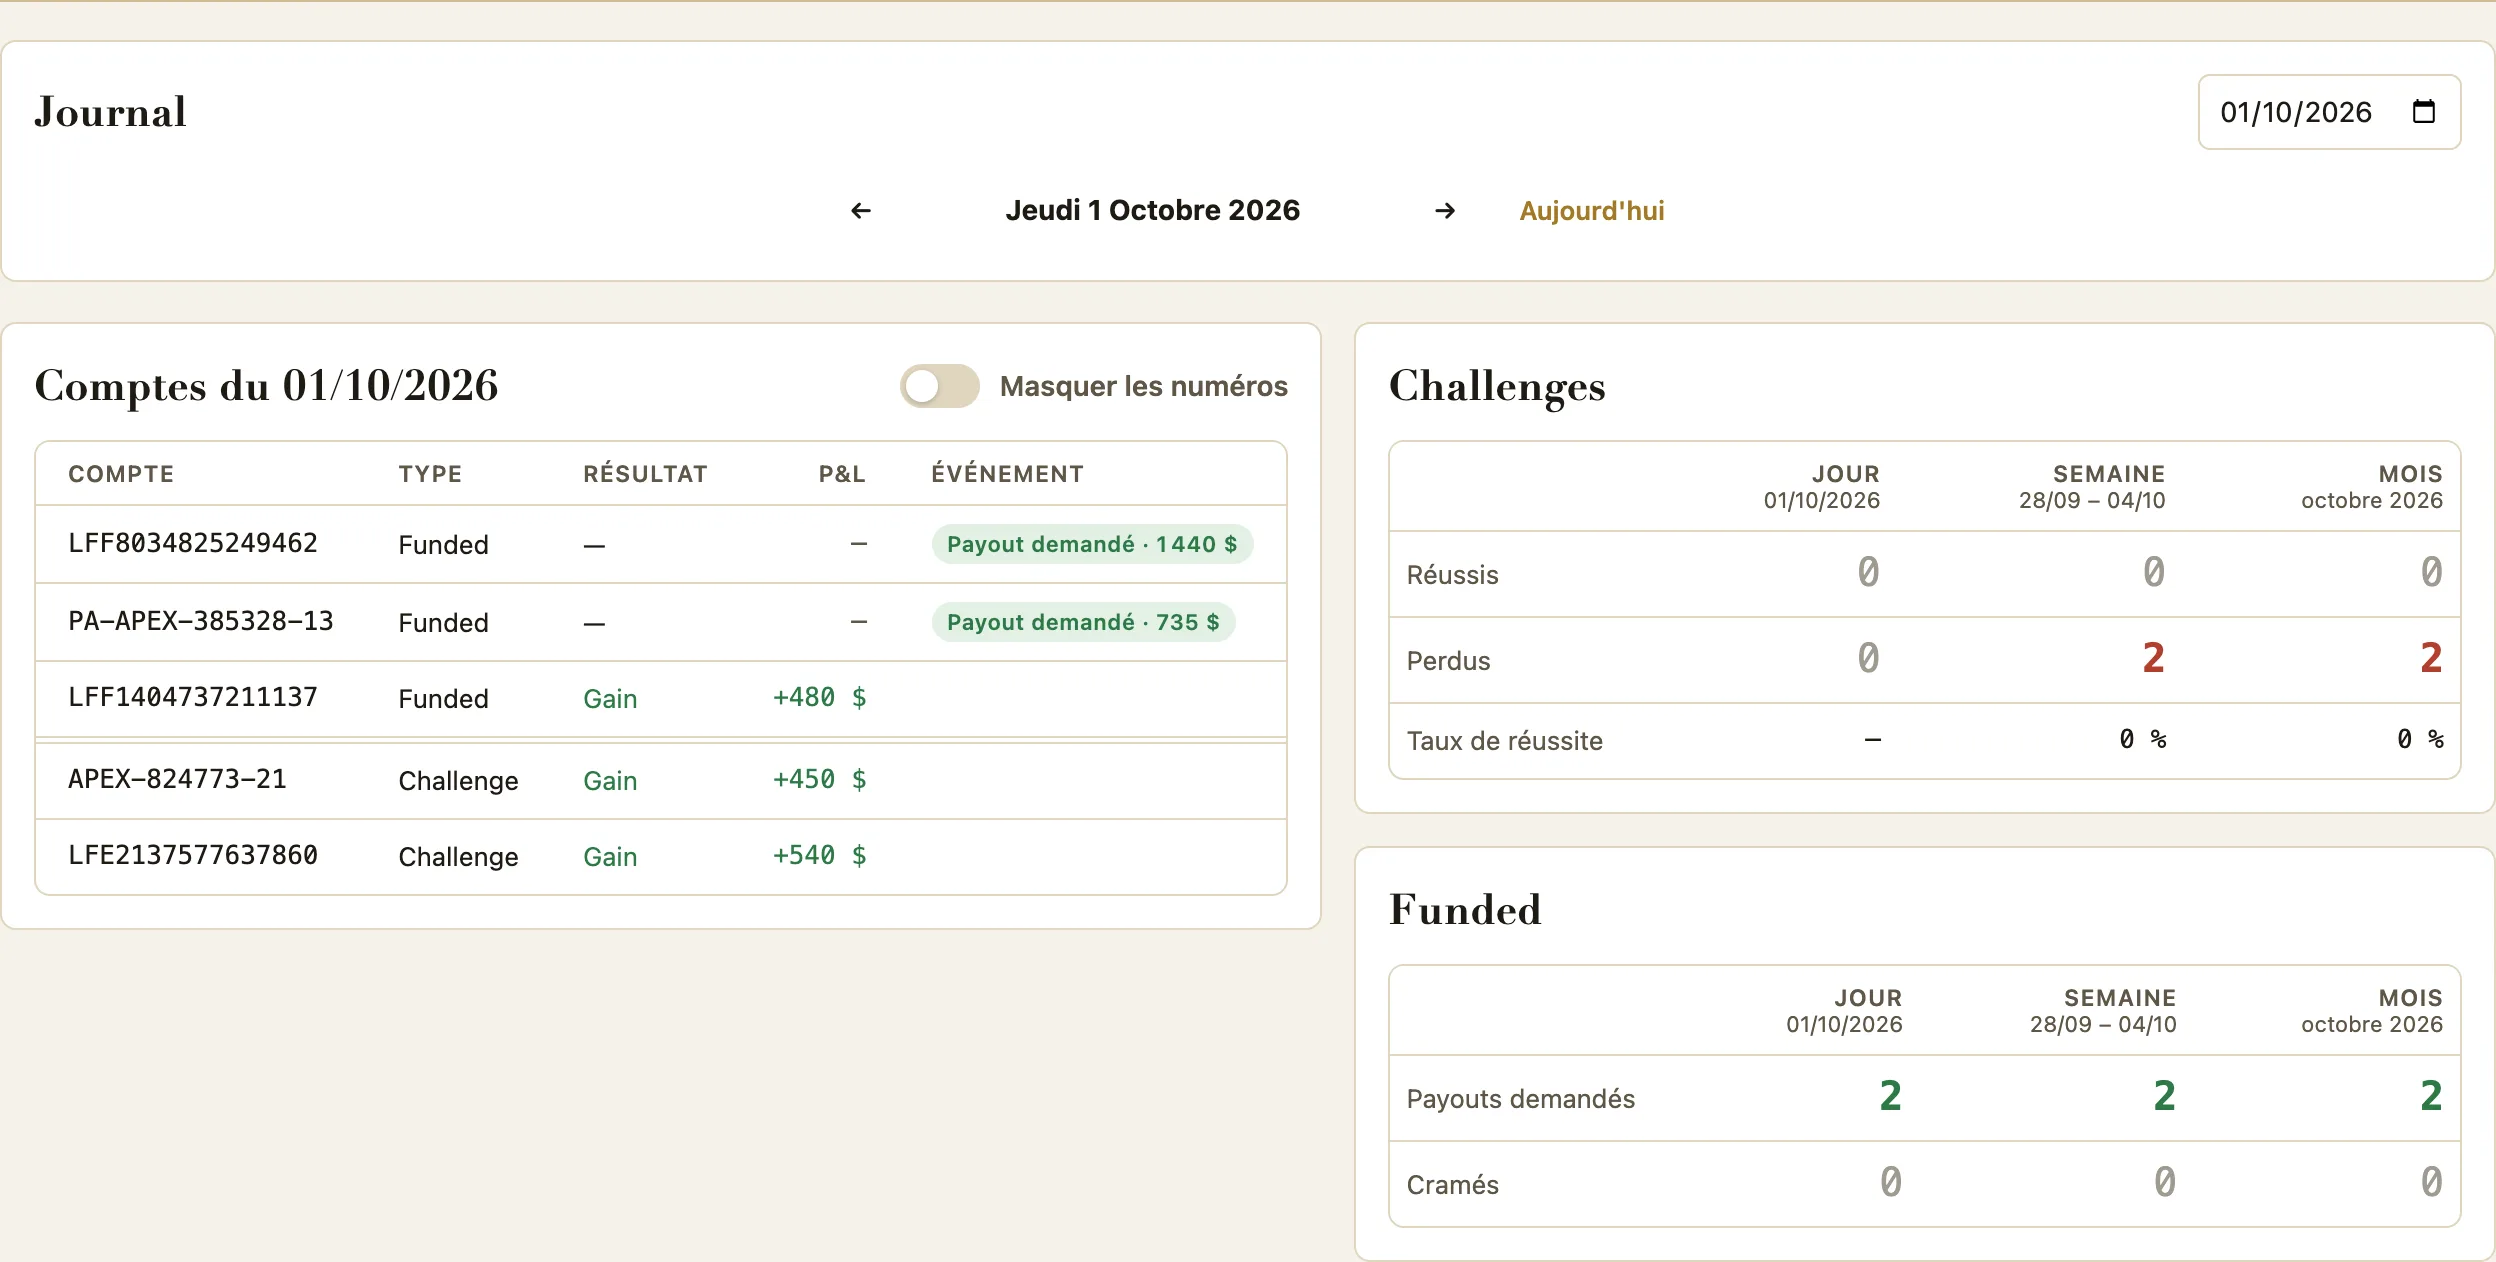Click Taux de réussite weekly 0 %
2496x1262 pixels.
pyautogui.click(x=2143, y=739)
